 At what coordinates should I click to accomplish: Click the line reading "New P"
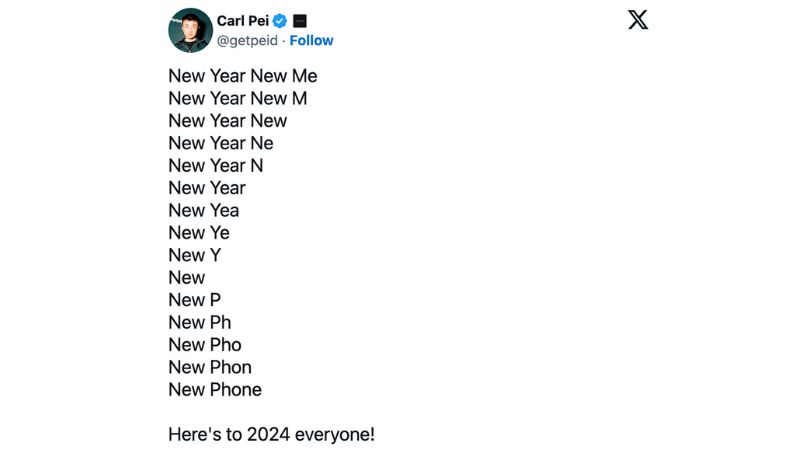pos(194,300)
